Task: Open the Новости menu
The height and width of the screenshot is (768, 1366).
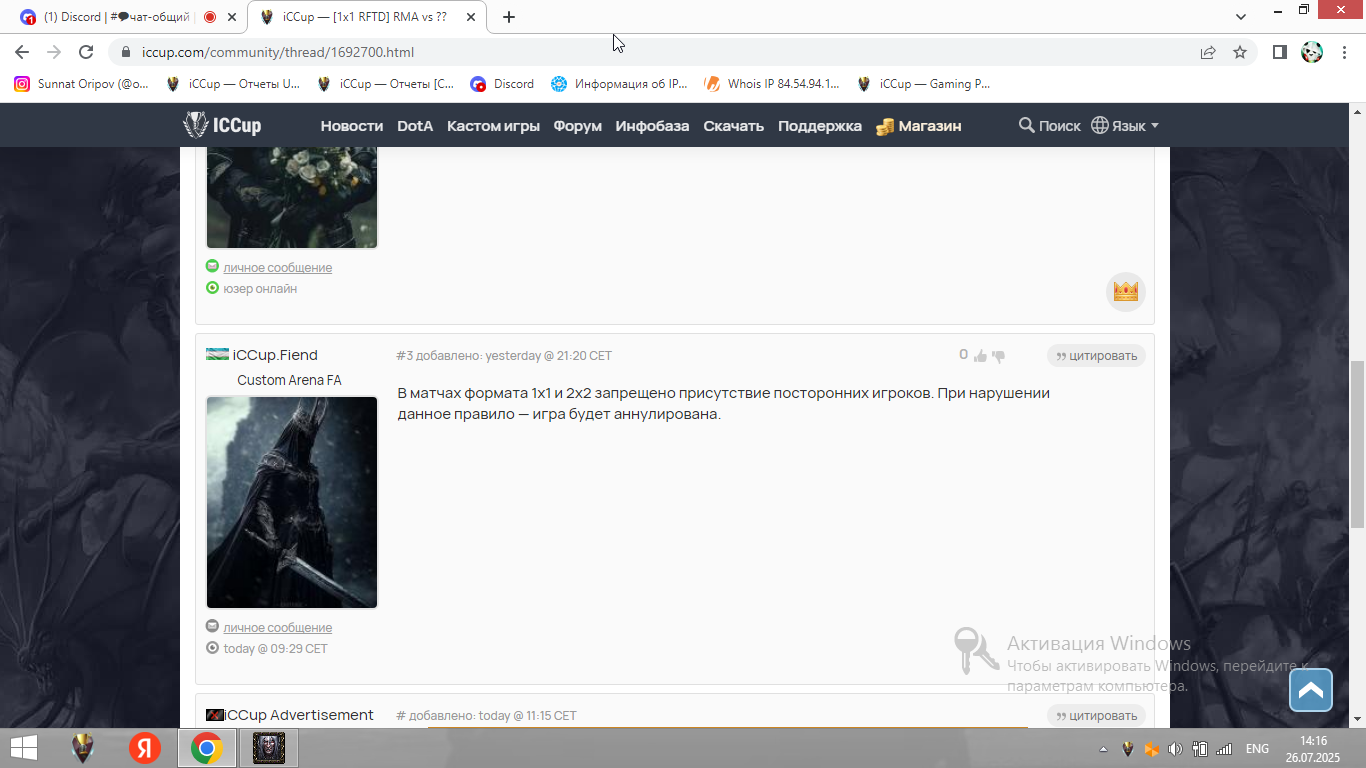Action: pyautogui.click(x=352, y=126)
